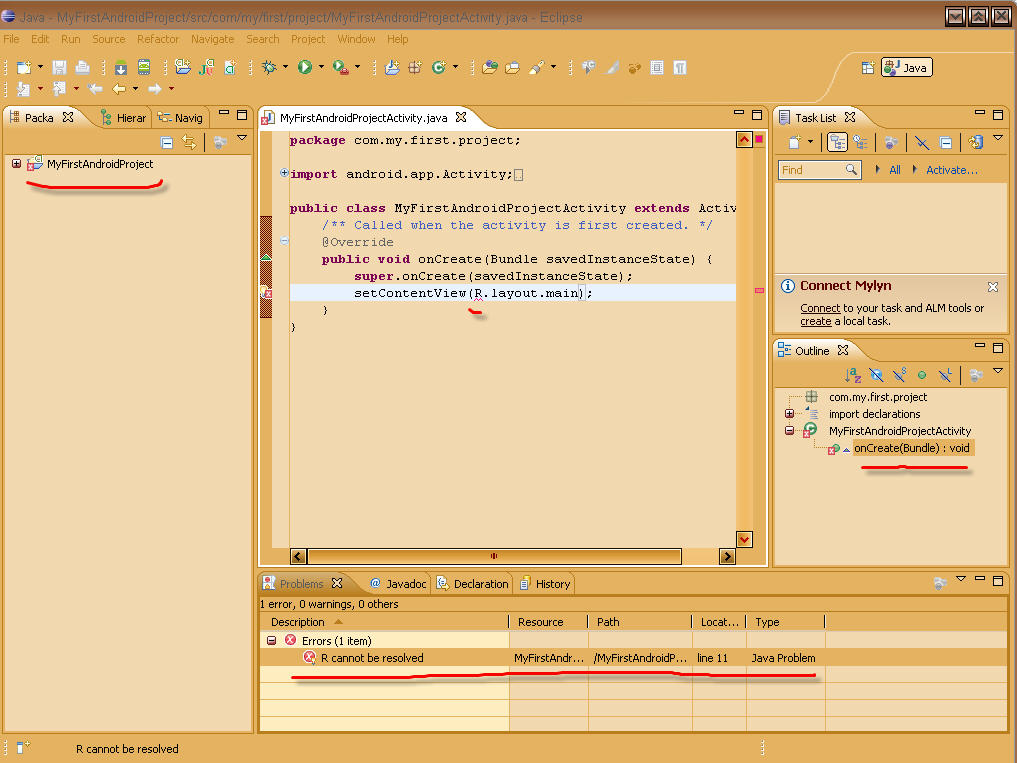Toggle Hide Static Members in Outline
The height and width of the screenshot is (763, 1017).
[899, 375]
